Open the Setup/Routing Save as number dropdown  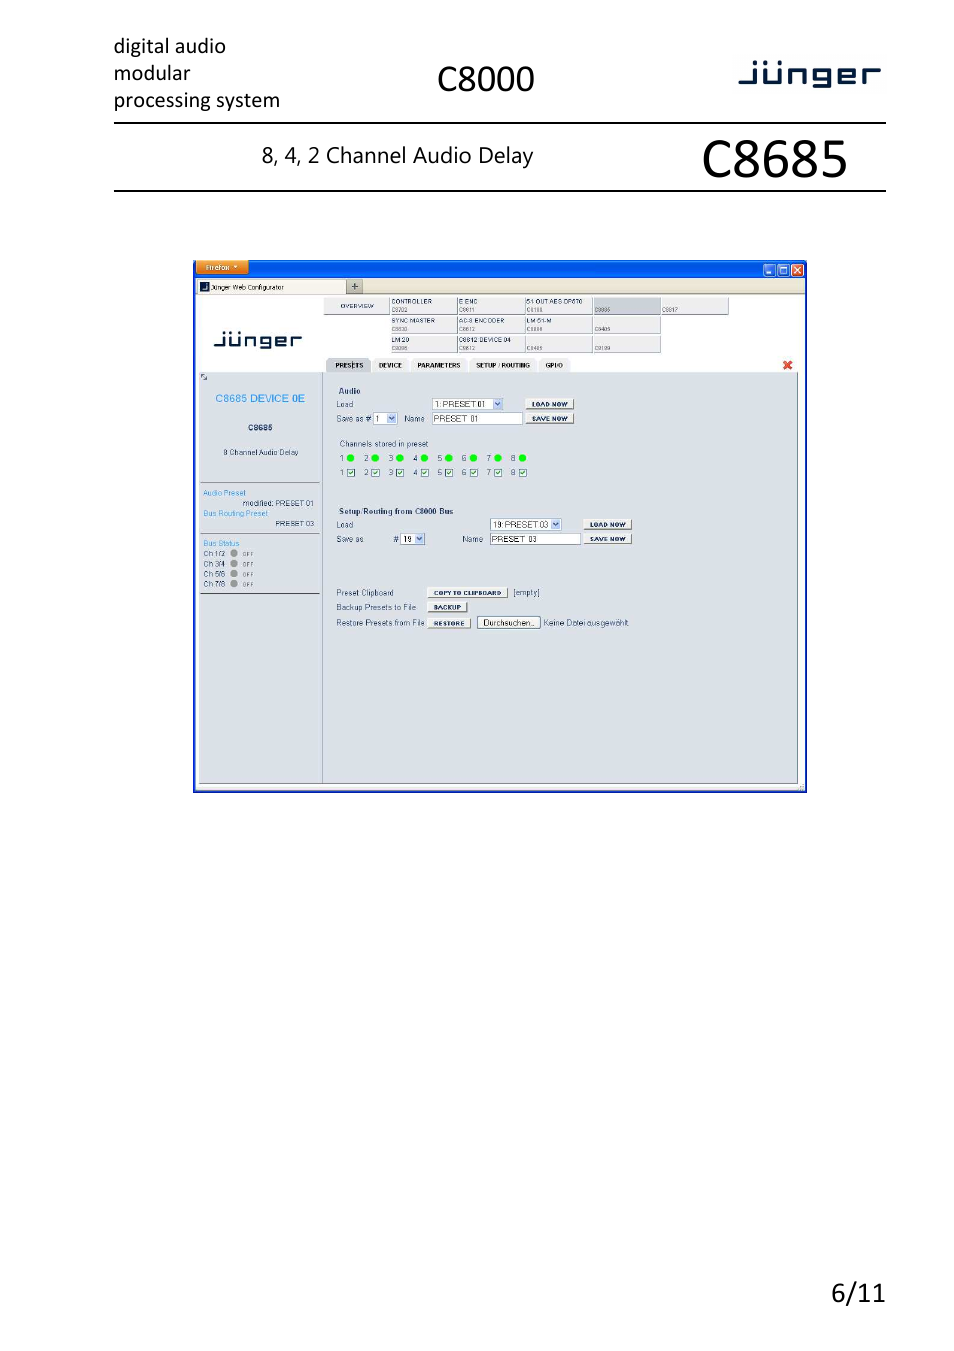click(x=413, y=539)
